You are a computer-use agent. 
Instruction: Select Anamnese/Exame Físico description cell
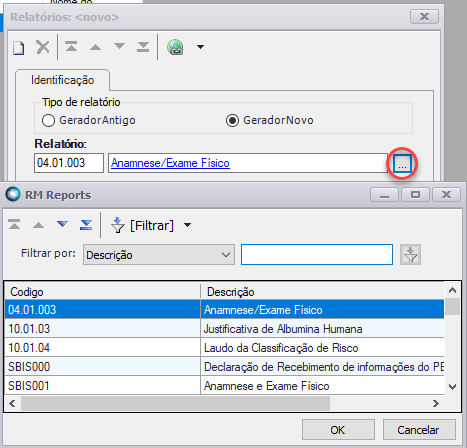(x=322, y=310)
